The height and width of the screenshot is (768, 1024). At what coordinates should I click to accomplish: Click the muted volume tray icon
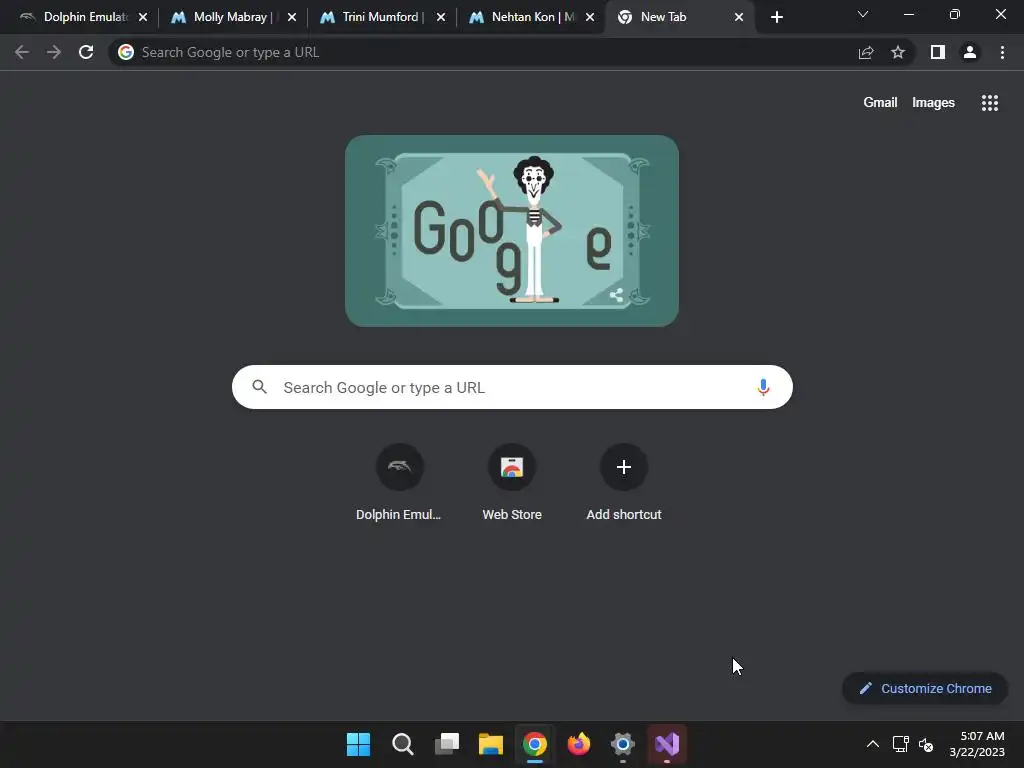click(x=926, y=744)
